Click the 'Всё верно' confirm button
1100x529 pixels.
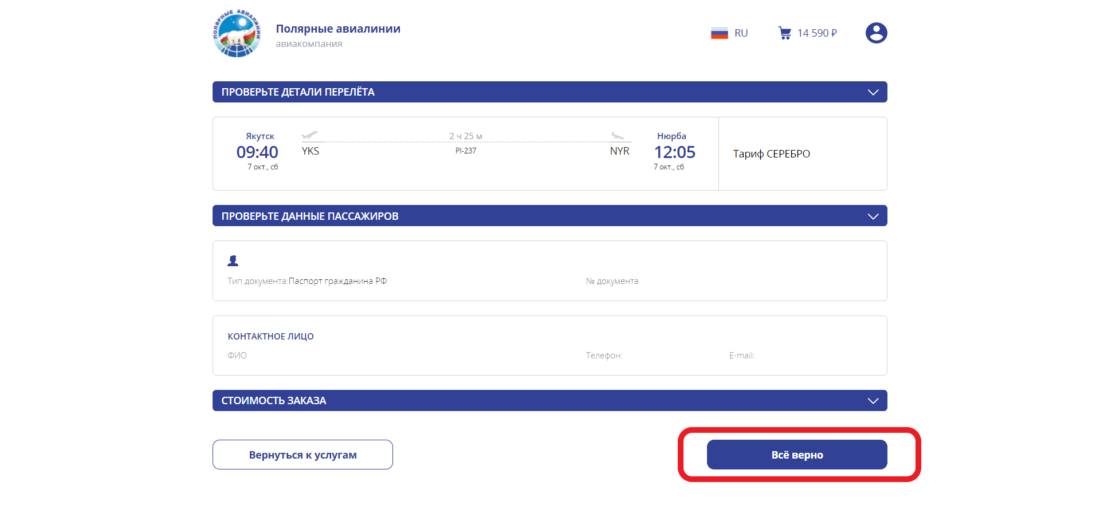(796, 455)
